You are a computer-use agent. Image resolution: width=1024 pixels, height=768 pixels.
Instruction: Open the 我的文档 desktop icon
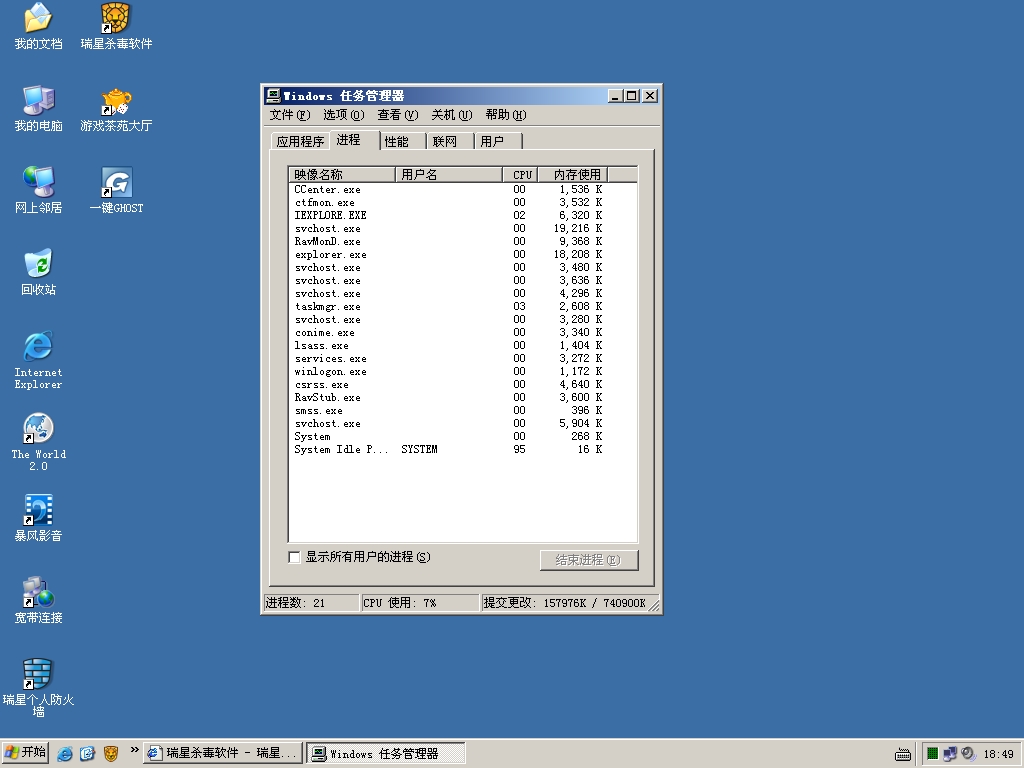[x=39, y=26]
